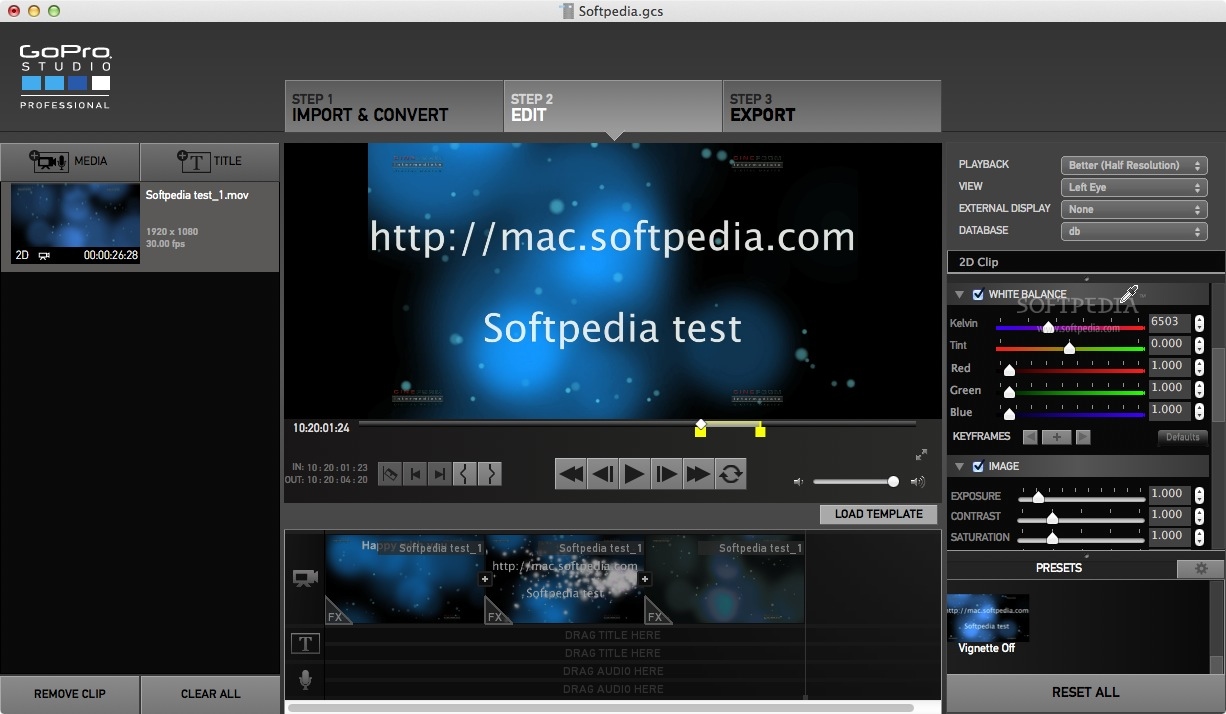Click the video track camera icon
Viewport: 1226px width, 714px height.
point(305,578)
